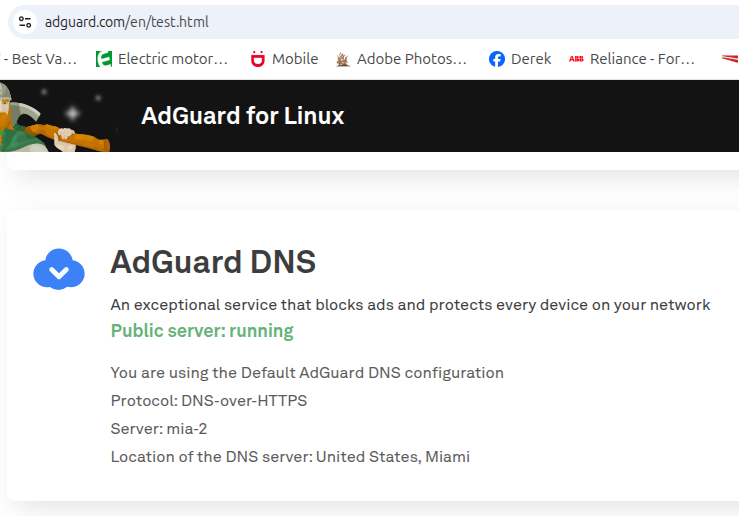The image size is (739, 516).
Task: Click the Default AdGuard DNS configuration line
Action: 307,373
